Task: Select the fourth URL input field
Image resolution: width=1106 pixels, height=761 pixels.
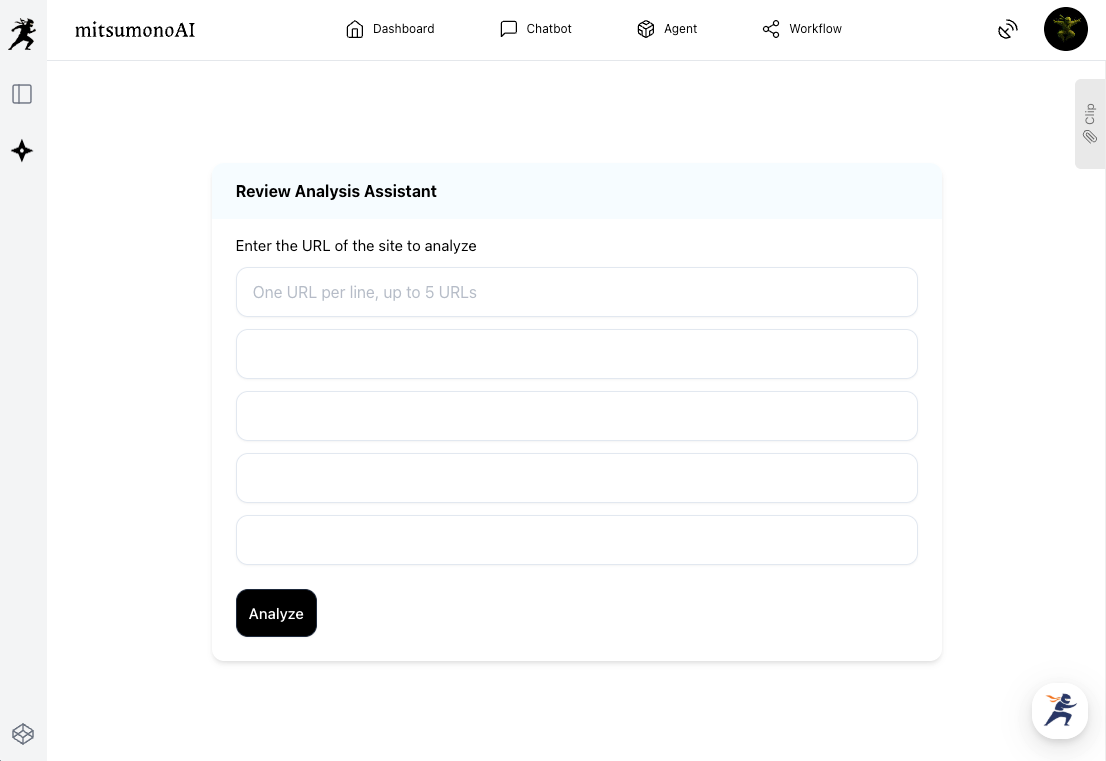Action: (576, 478)
